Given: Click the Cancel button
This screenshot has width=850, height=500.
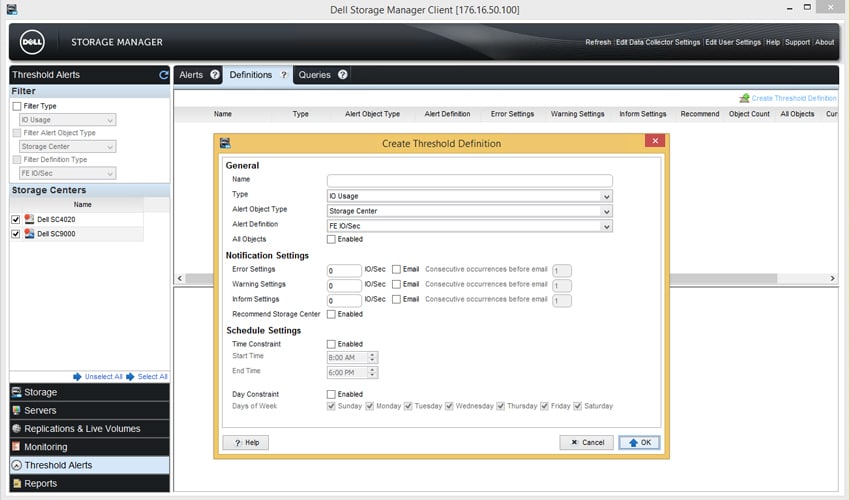Looking at the screenshot, I should tap(587, 443).
